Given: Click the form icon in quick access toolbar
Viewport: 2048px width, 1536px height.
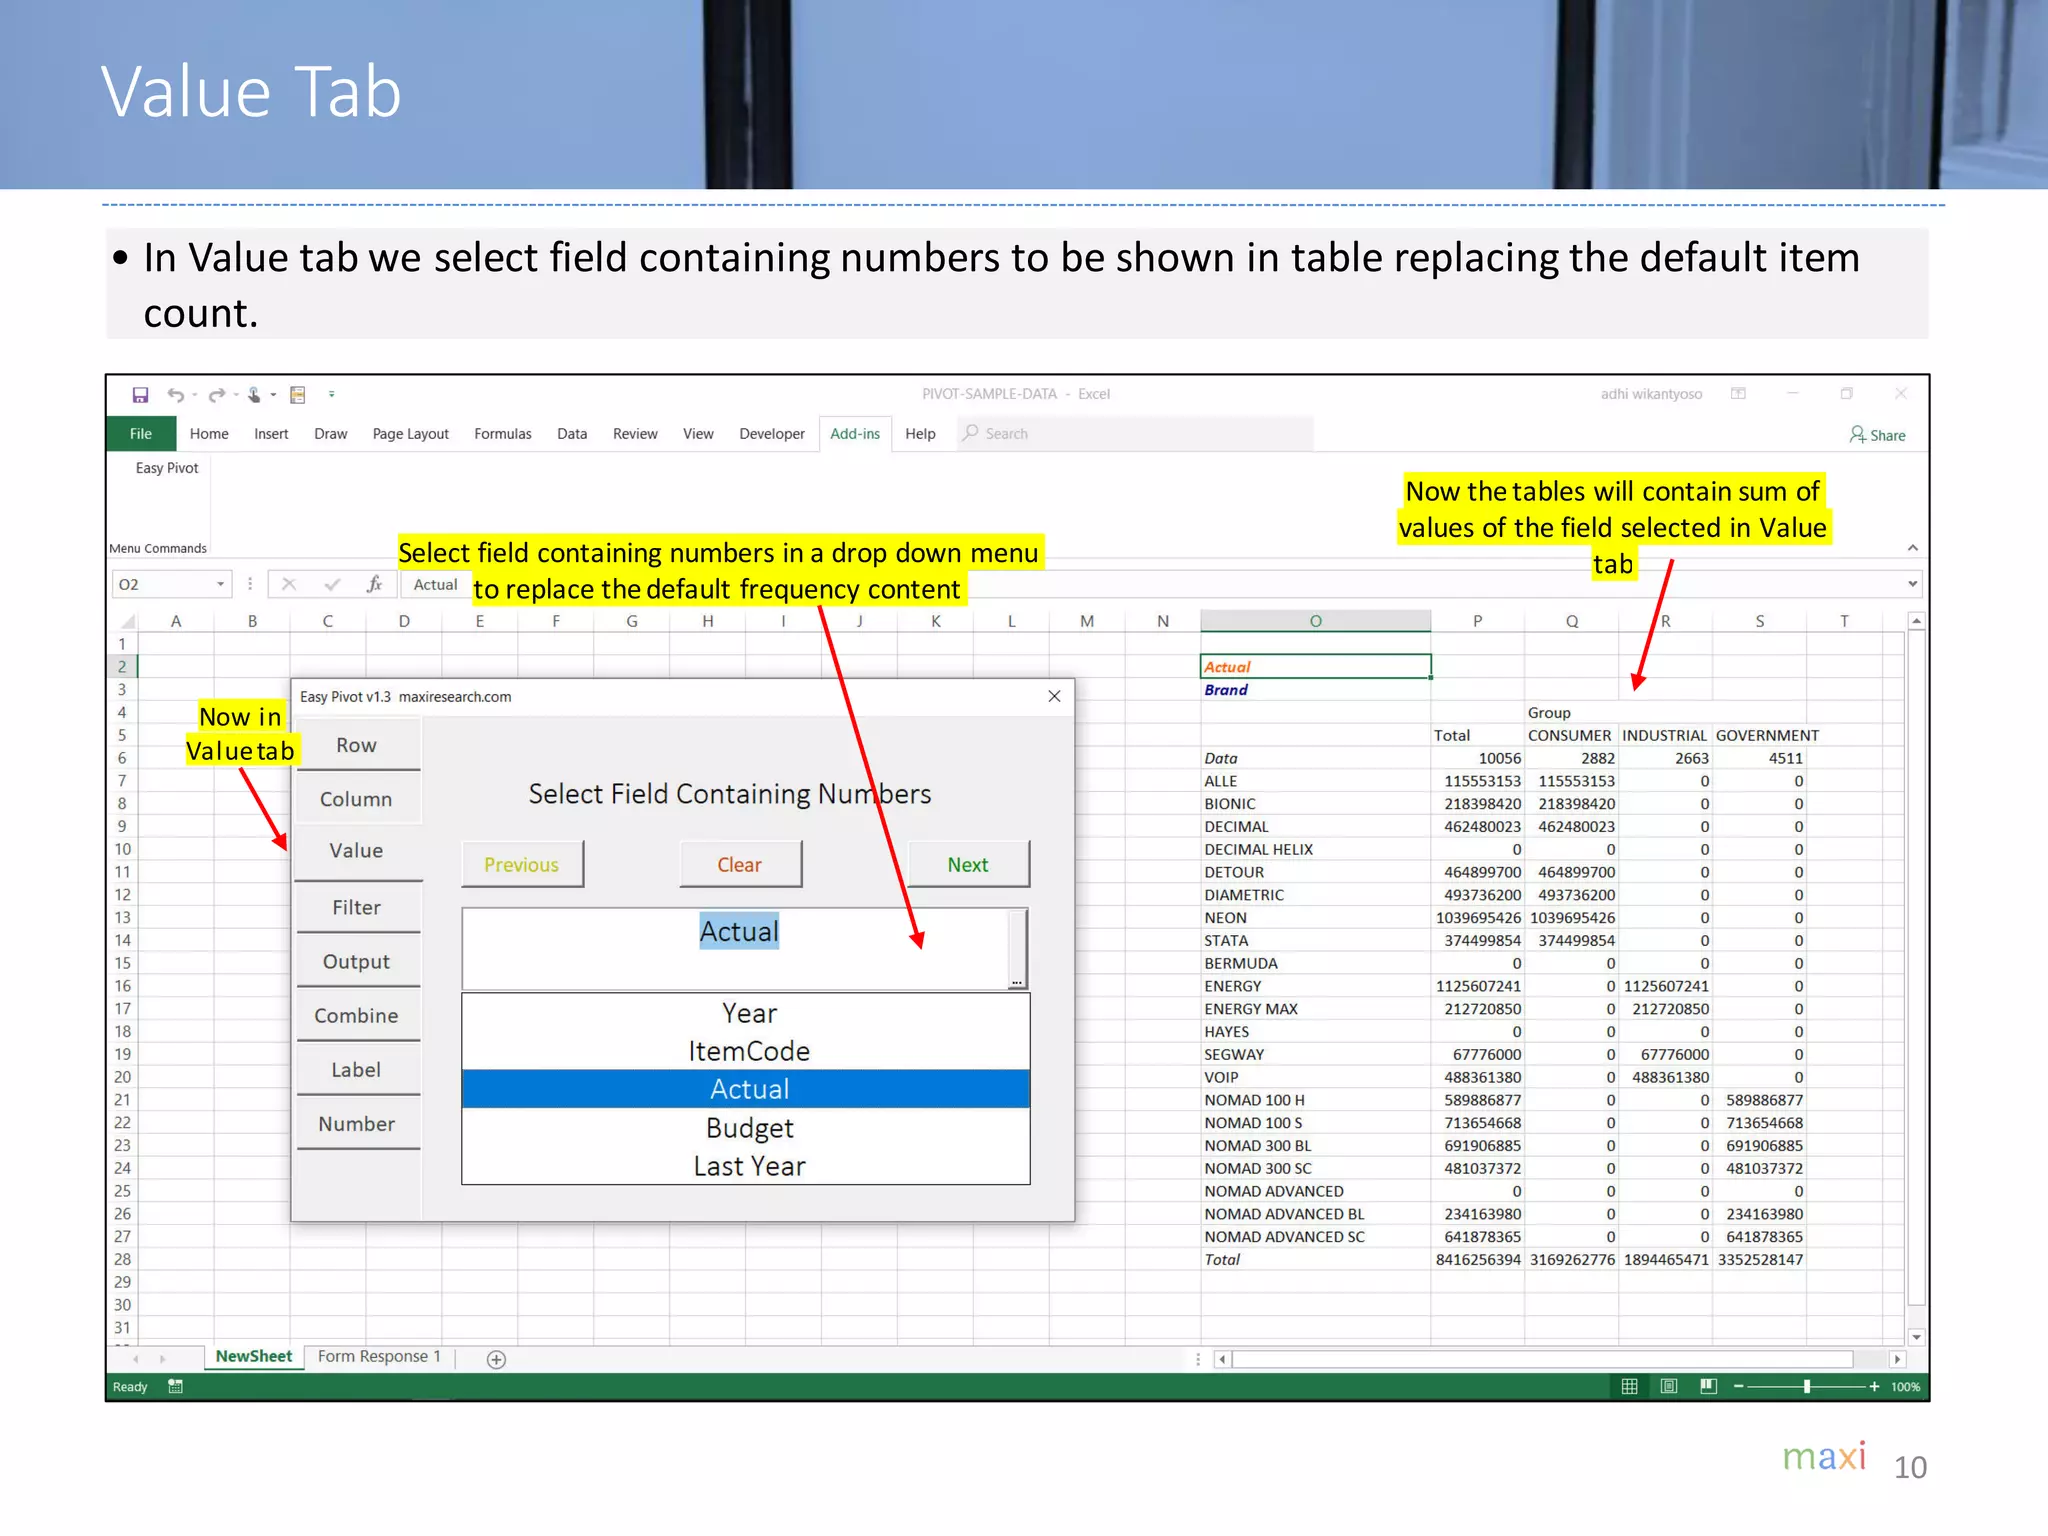Looking at the screenshot, I should click(x=297, y=395).
